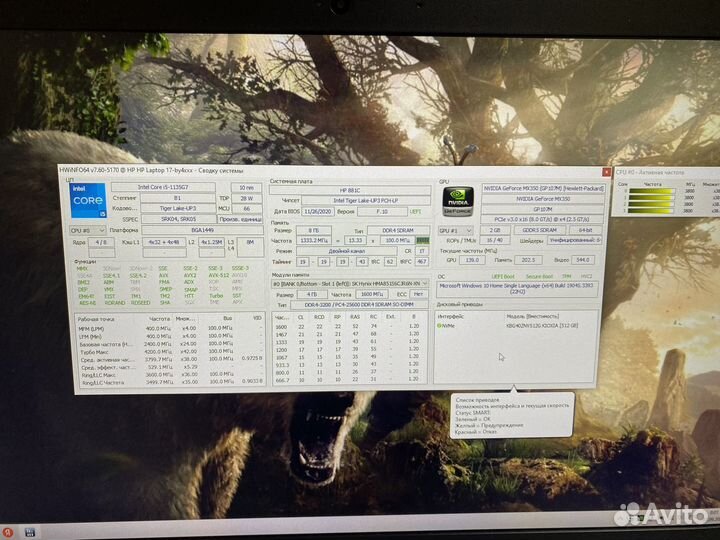Click the L2 cache 4x1.25M field
This screenshot has height=540, width=720.
211,242
